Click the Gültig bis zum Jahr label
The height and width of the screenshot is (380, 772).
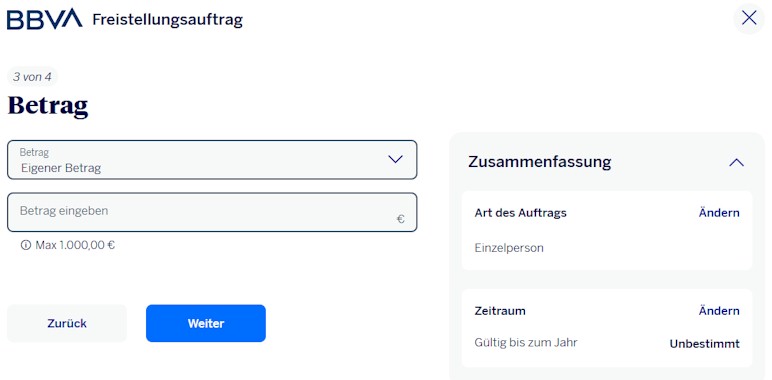(x=526, y=343)
